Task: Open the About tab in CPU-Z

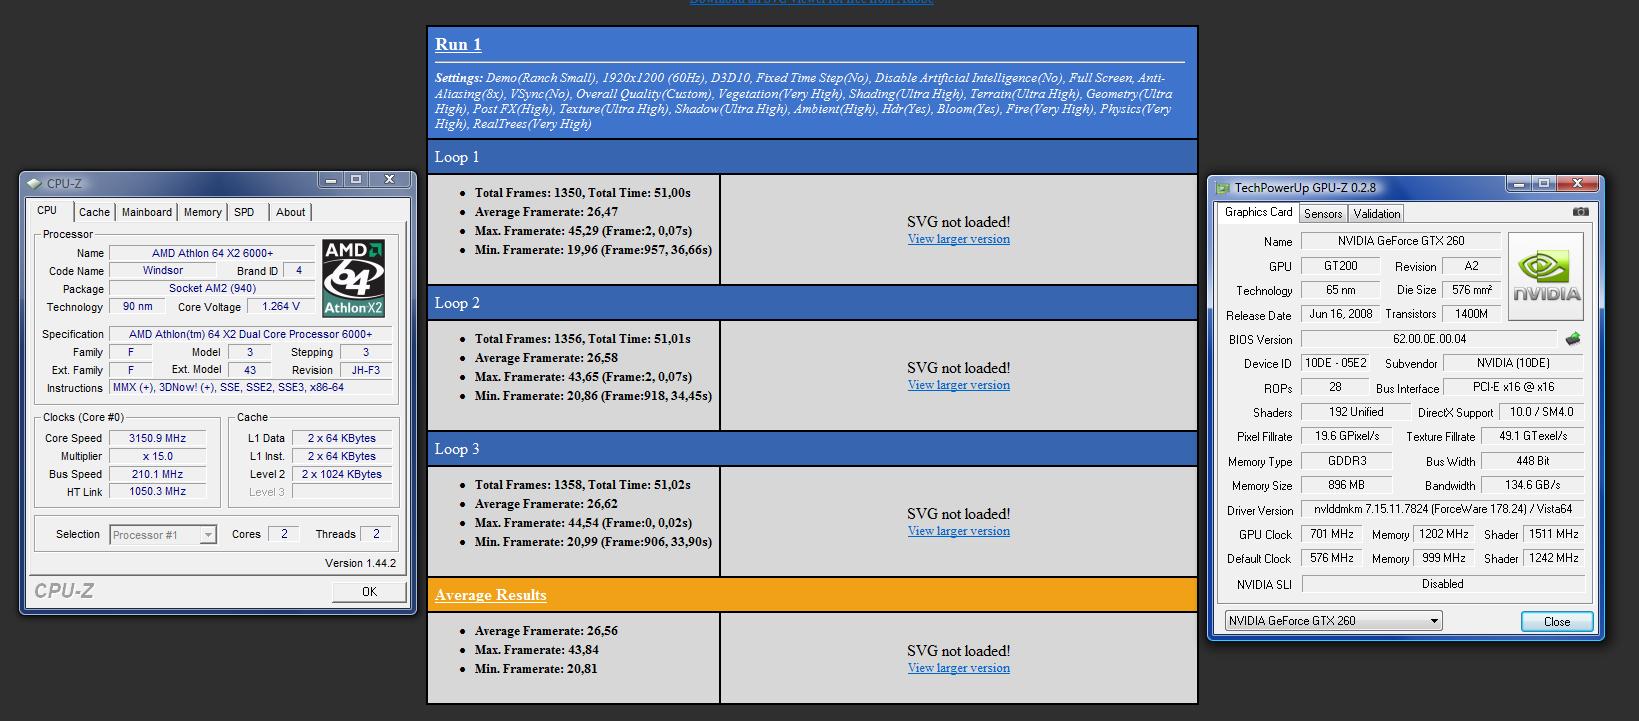Action: point(291,212)
